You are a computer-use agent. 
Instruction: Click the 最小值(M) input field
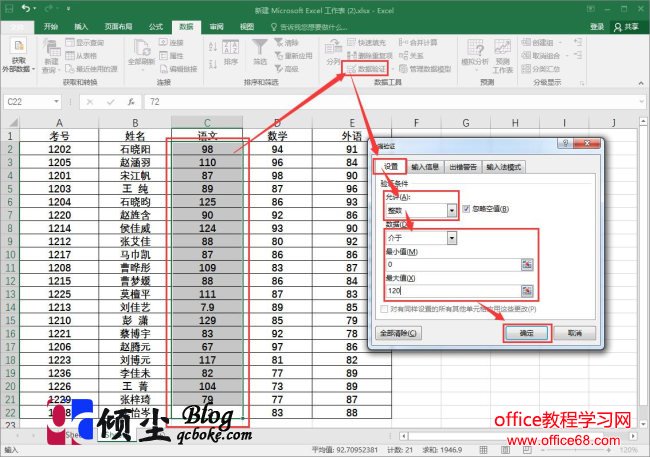coord(453,265)
